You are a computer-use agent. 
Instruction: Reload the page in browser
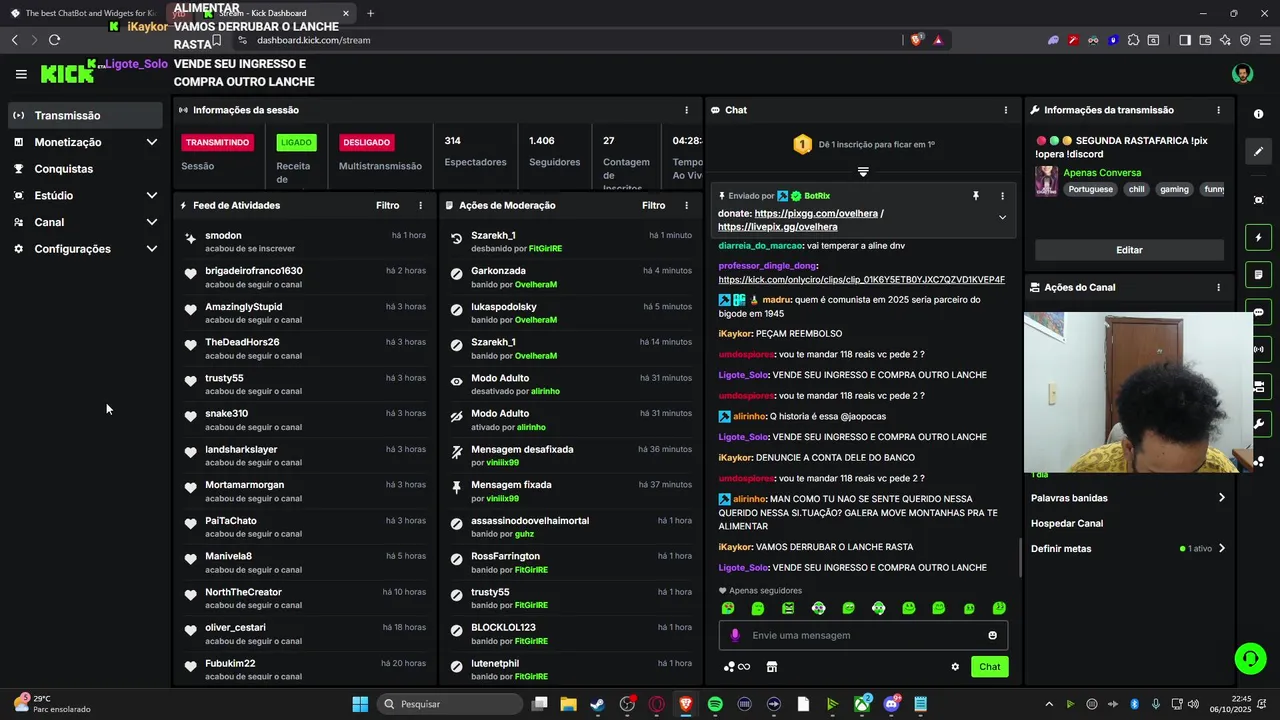[54, 40]
